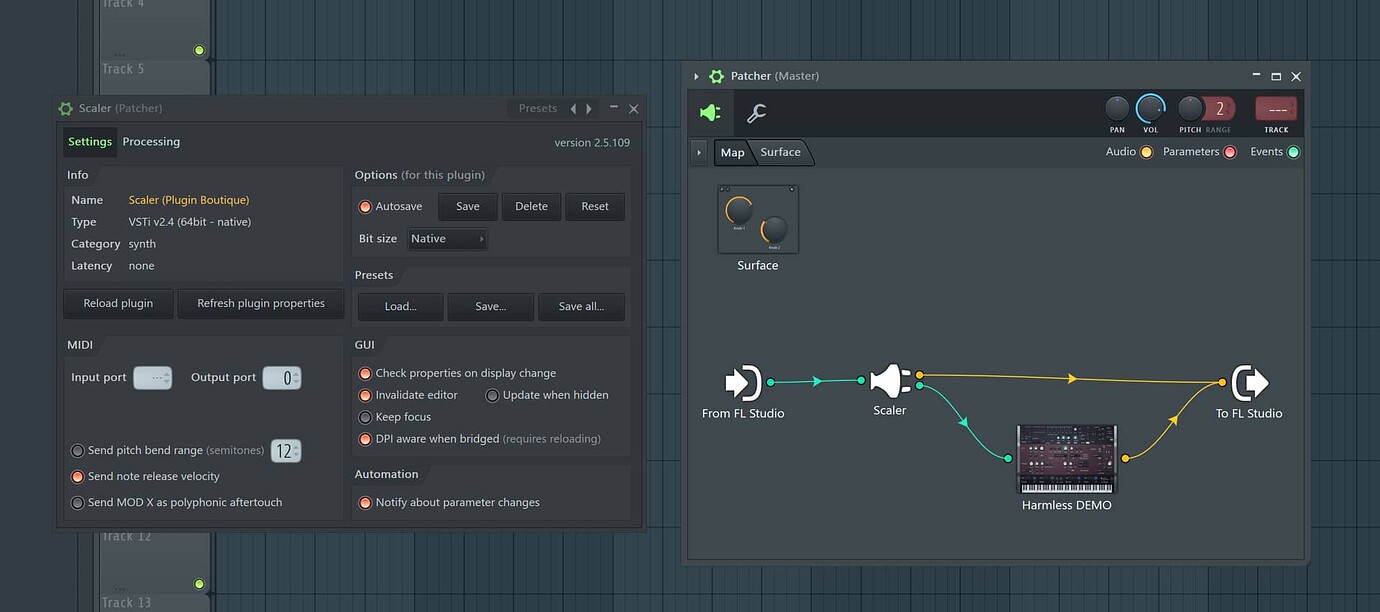Select the To FL Studio output node
Screen dimensions: 1380x612
coord(1249,383)
